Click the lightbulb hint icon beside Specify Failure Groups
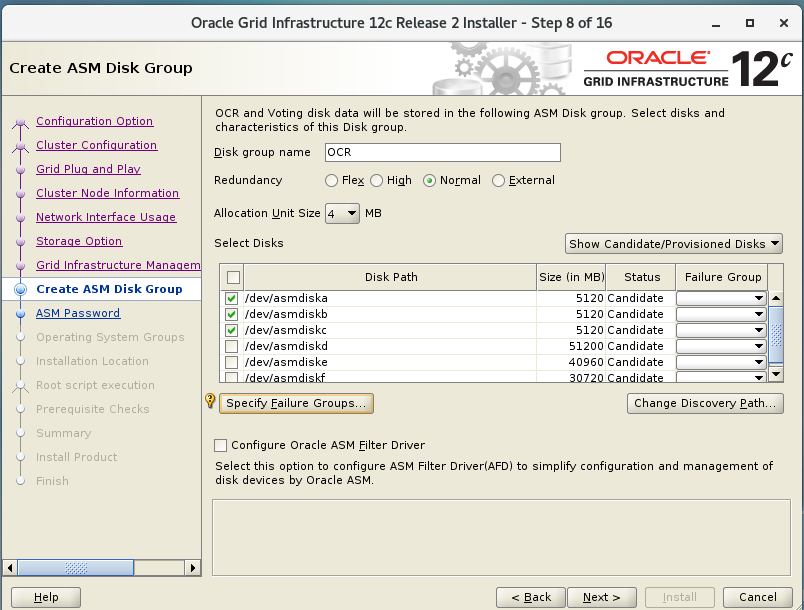 click(210, 400)
